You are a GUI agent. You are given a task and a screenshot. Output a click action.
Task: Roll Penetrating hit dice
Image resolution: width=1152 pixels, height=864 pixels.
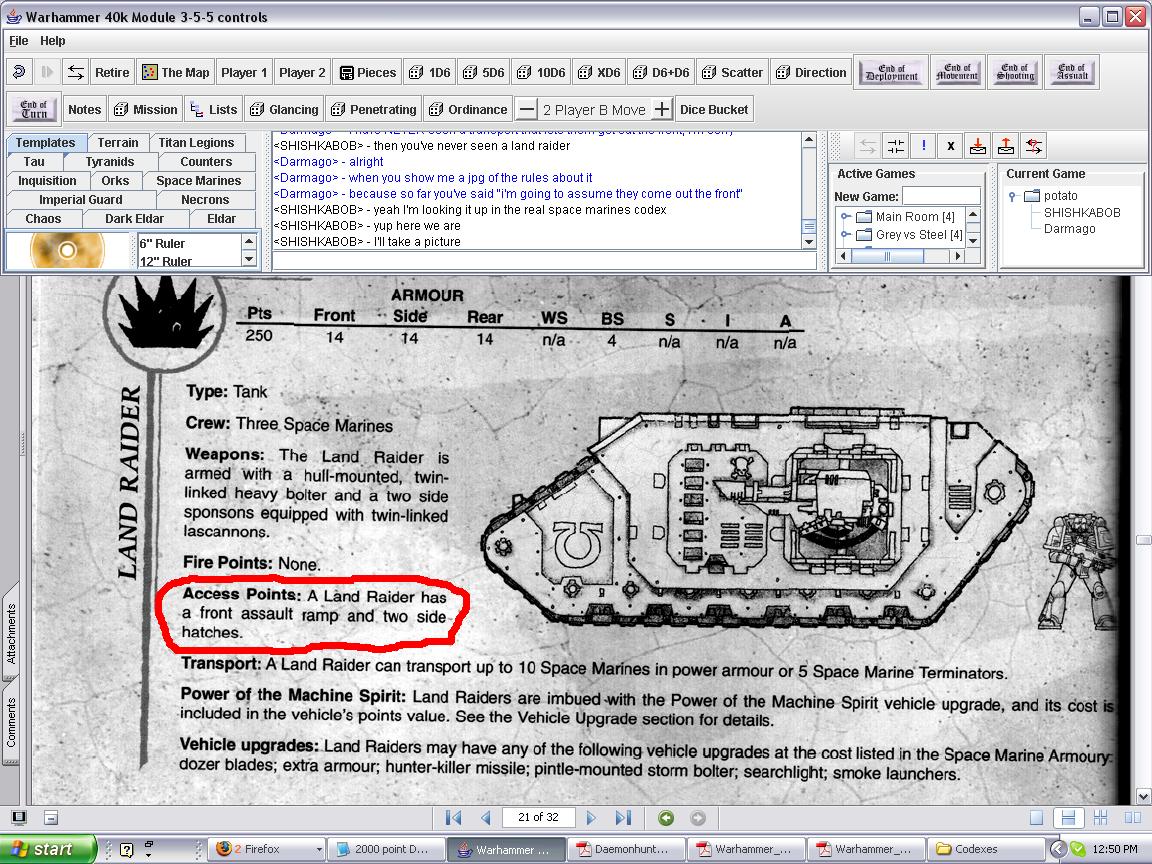click(x=374, y=109)
